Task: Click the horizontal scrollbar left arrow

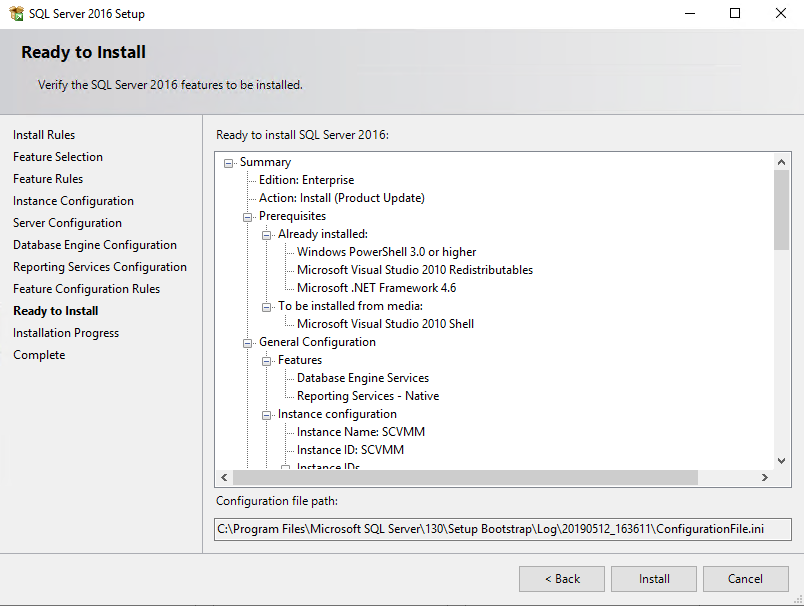Action: pyautogui.click(x=224, y=477)
